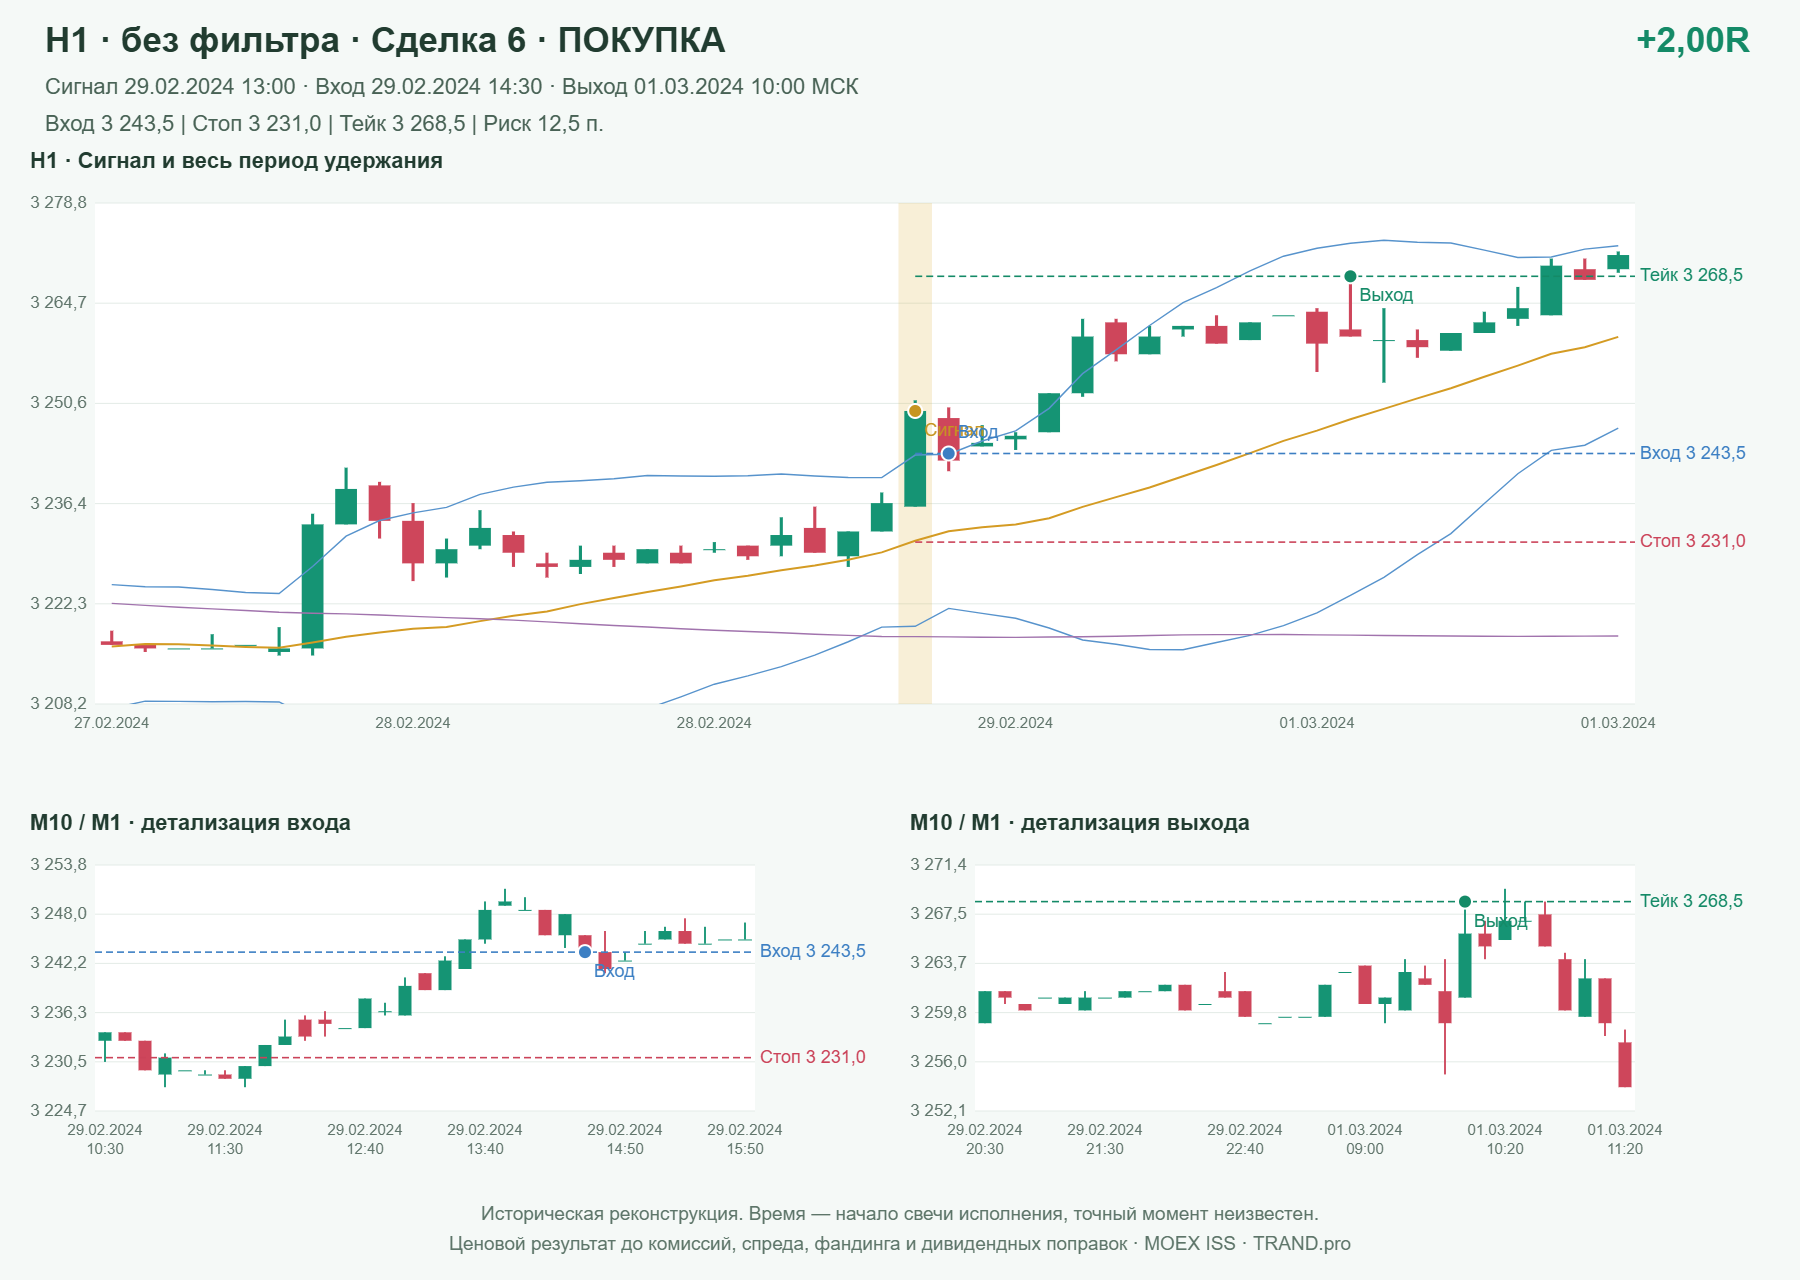Click the y-axis value '3 264,7'

(58, 303)
